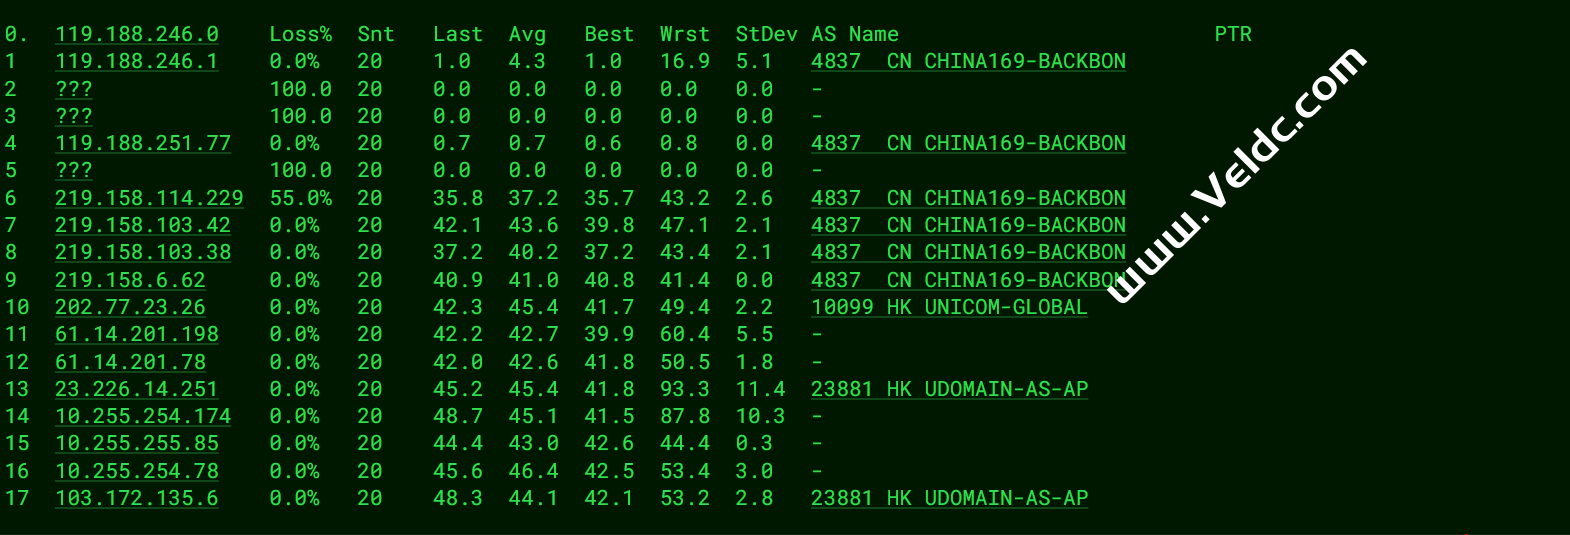The height and width of the screenshot is (535, 1570).
Task: Click the Avg column header
Action: [527, 34]
